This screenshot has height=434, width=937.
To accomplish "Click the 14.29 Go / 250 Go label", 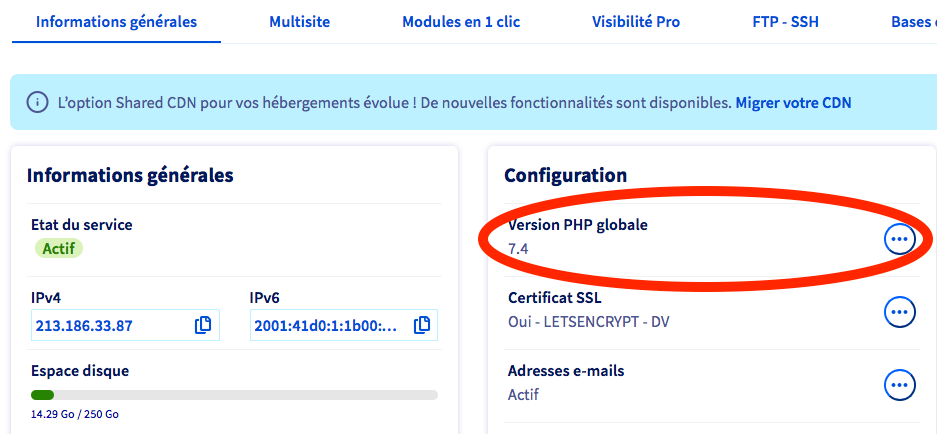I will 75,414.
